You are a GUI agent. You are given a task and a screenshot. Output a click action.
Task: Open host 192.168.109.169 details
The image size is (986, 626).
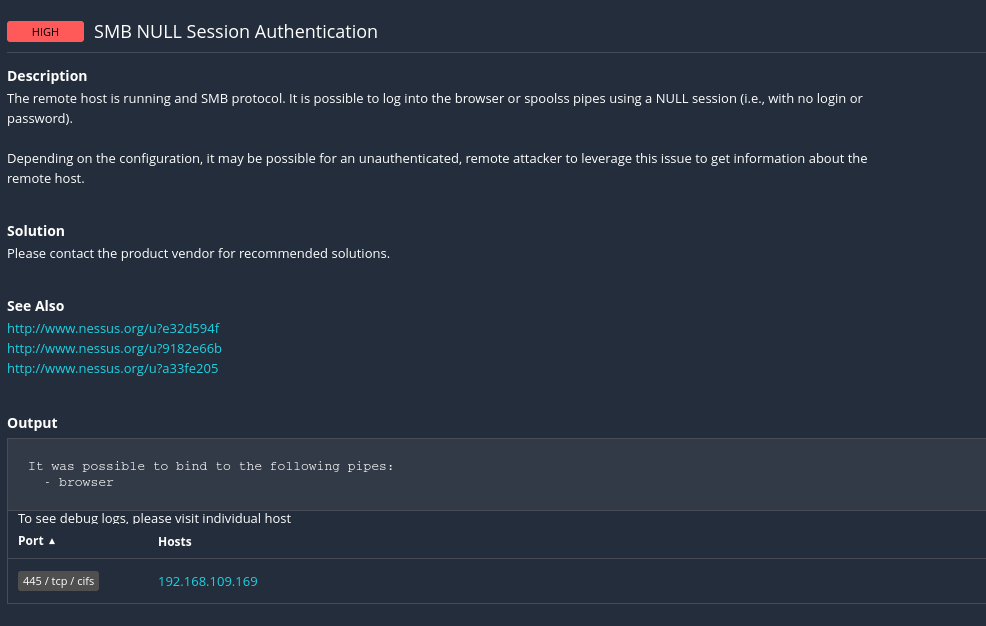click(x=208, y=581)
